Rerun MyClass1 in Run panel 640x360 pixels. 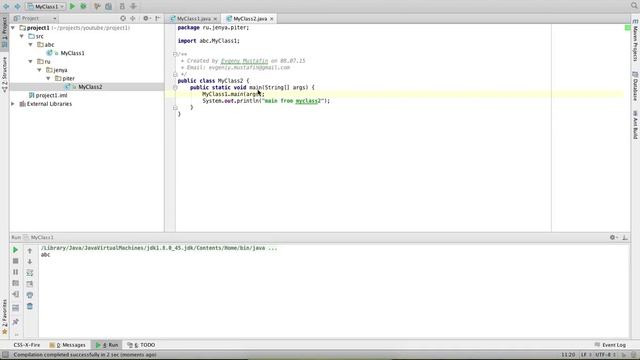16,250
